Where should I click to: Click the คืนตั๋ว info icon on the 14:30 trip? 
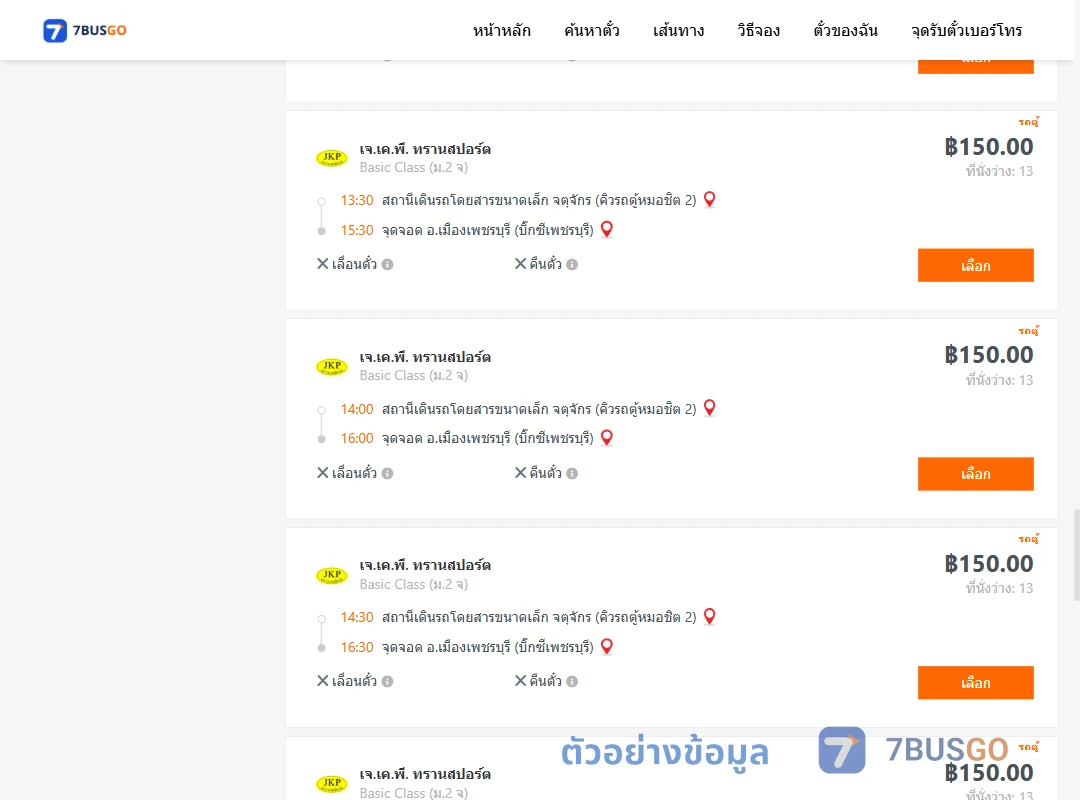tap(572, 681)
